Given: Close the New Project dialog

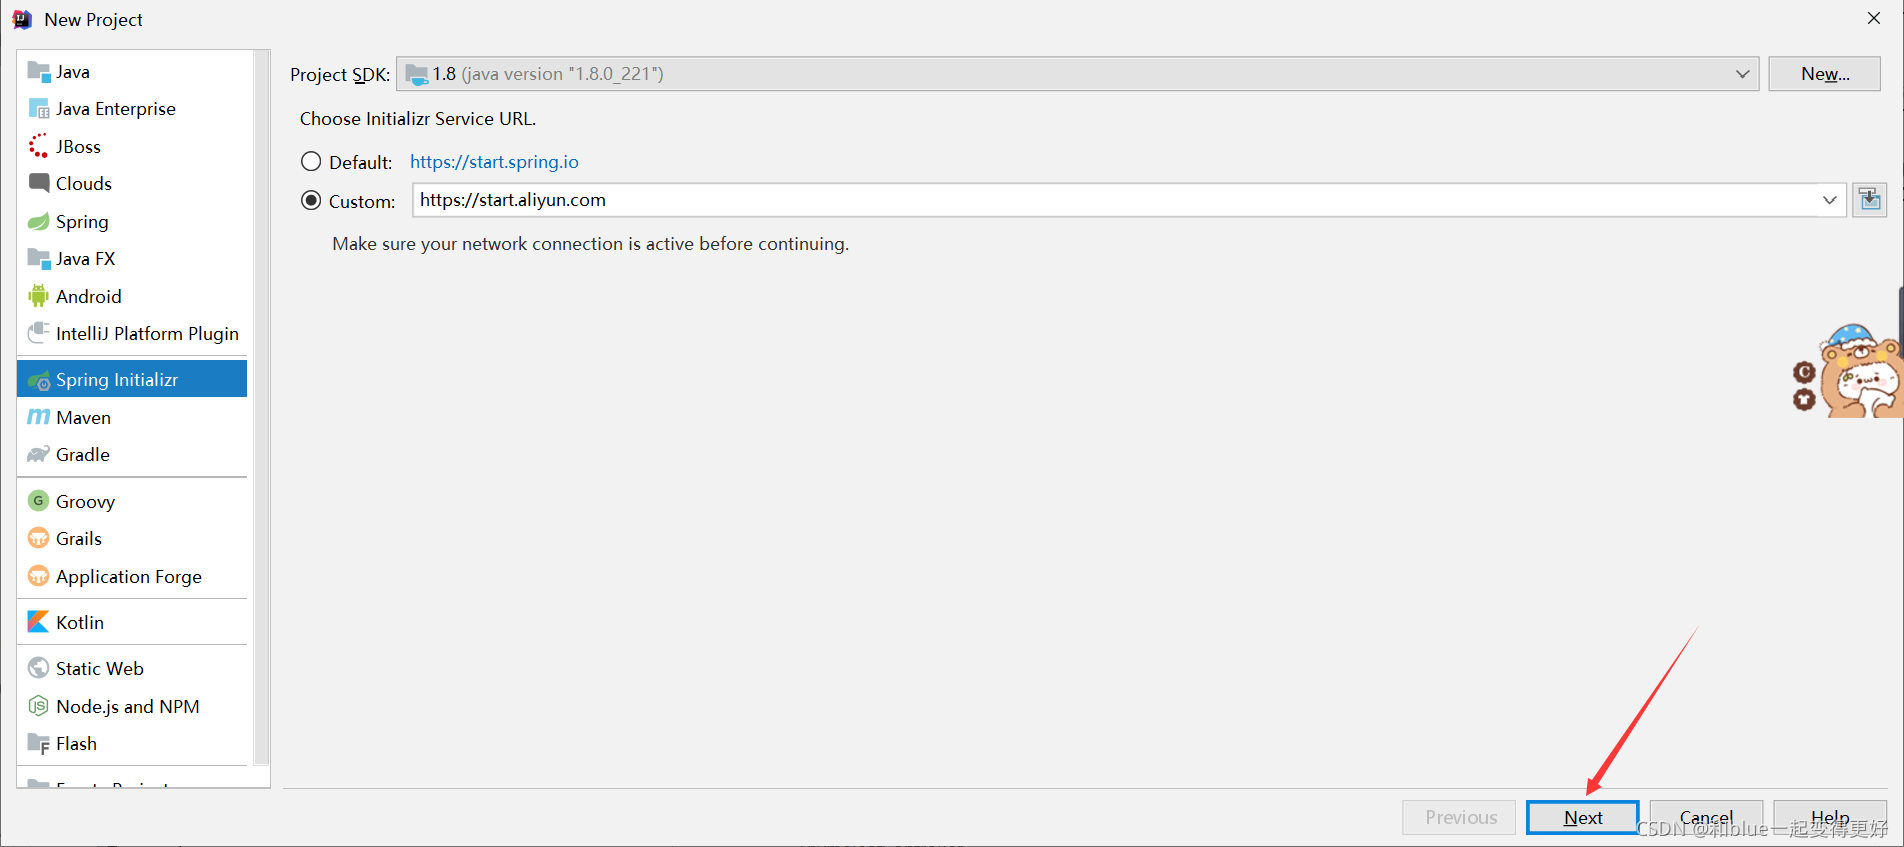Looking at the screenshot, I should tap(1874, 18).
